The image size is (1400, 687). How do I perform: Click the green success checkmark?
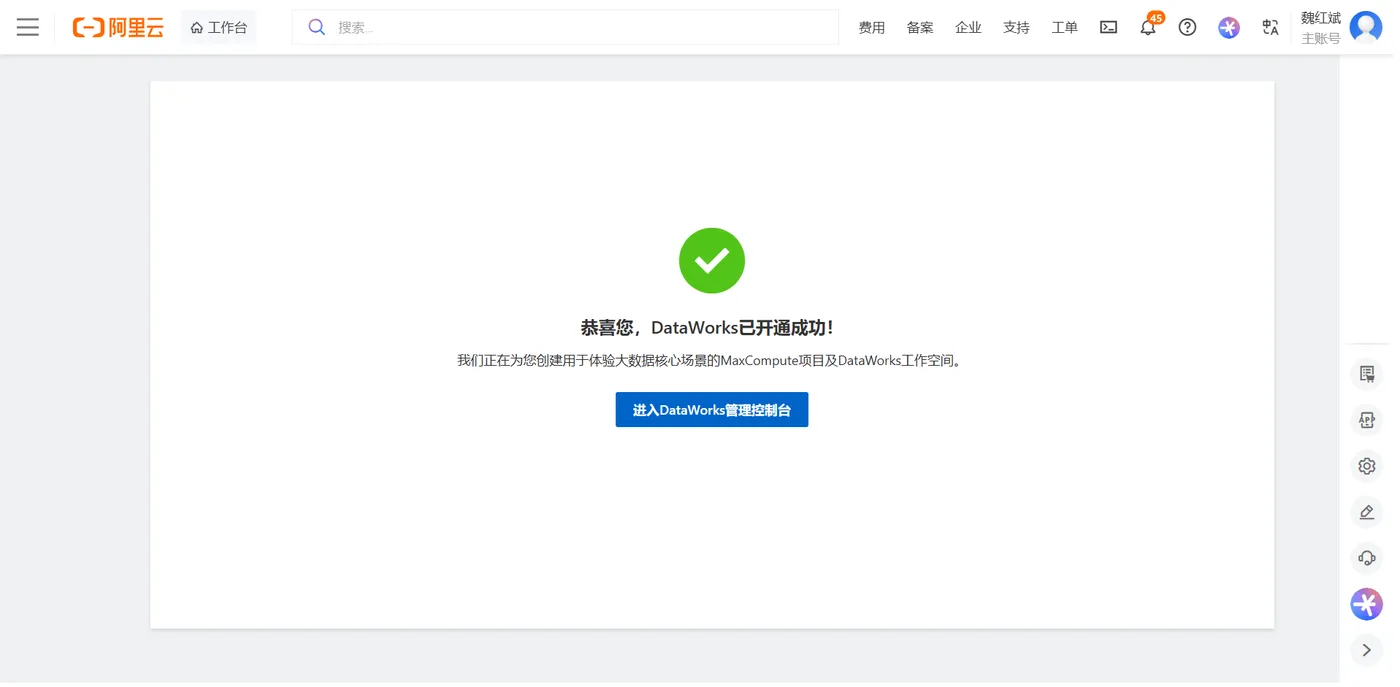coord(712,261)
